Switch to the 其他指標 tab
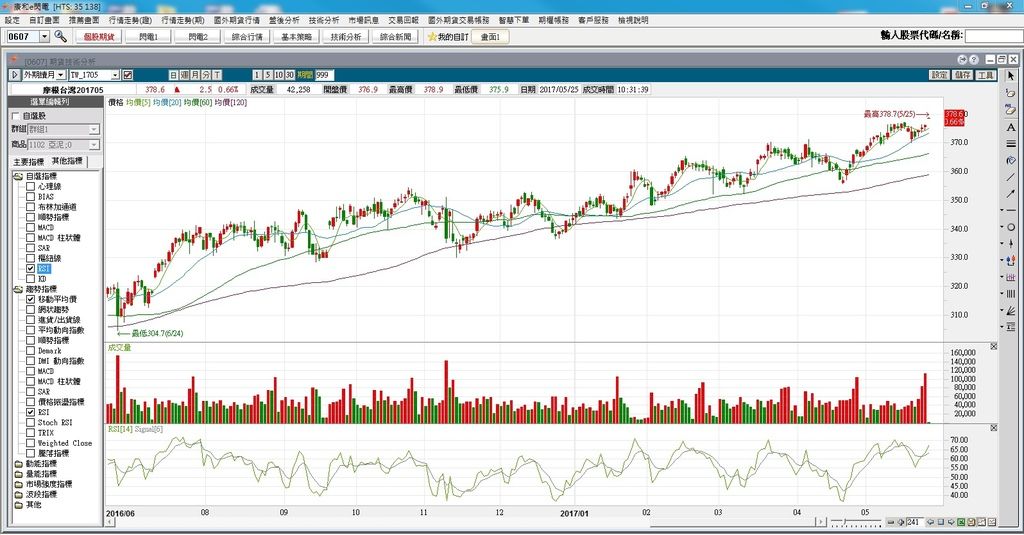This screenshot has height=535, width=1024. tap(67, 161)
